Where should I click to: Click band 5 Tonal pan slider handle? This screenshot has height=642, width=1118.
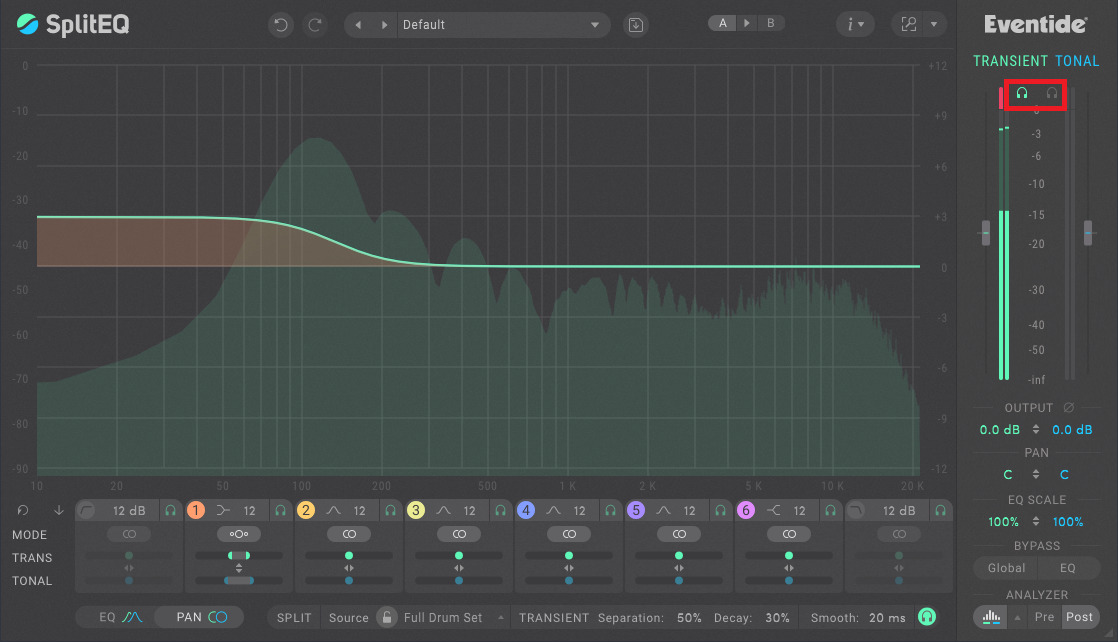pos(679,581)
